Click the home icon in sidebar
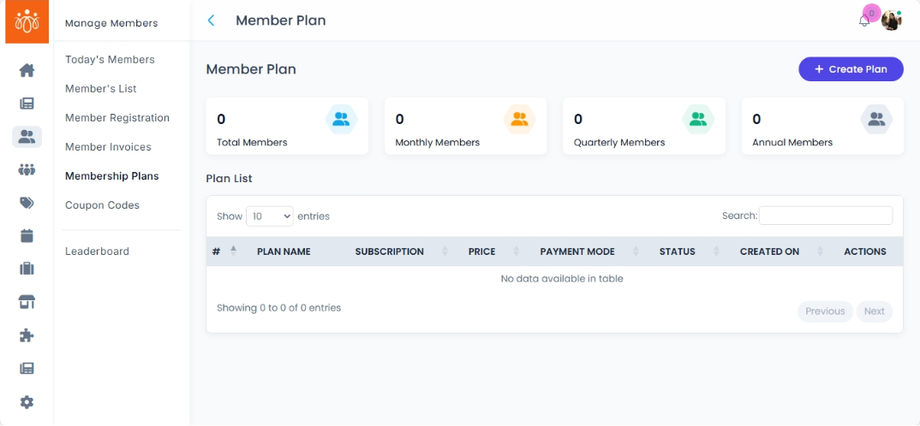Screen dimensions: 920x426 pyautogui.click(x=27, y=70)
